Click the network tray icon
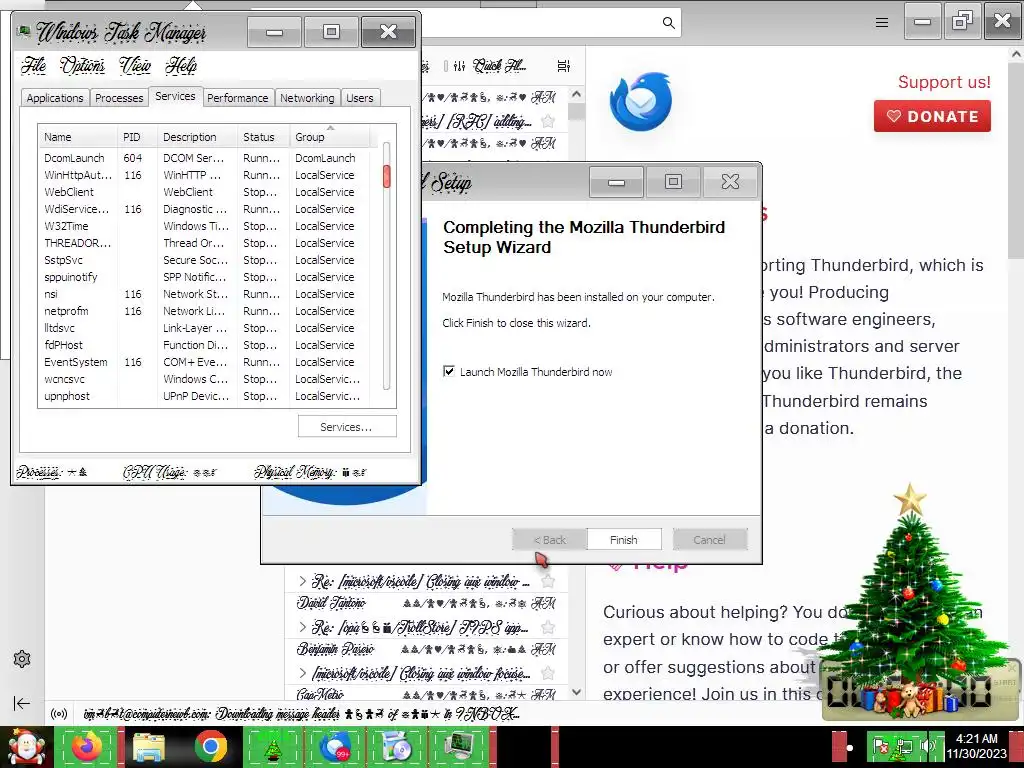The height and width of the screenshot is (768, 1024). [x=905, y=745]
